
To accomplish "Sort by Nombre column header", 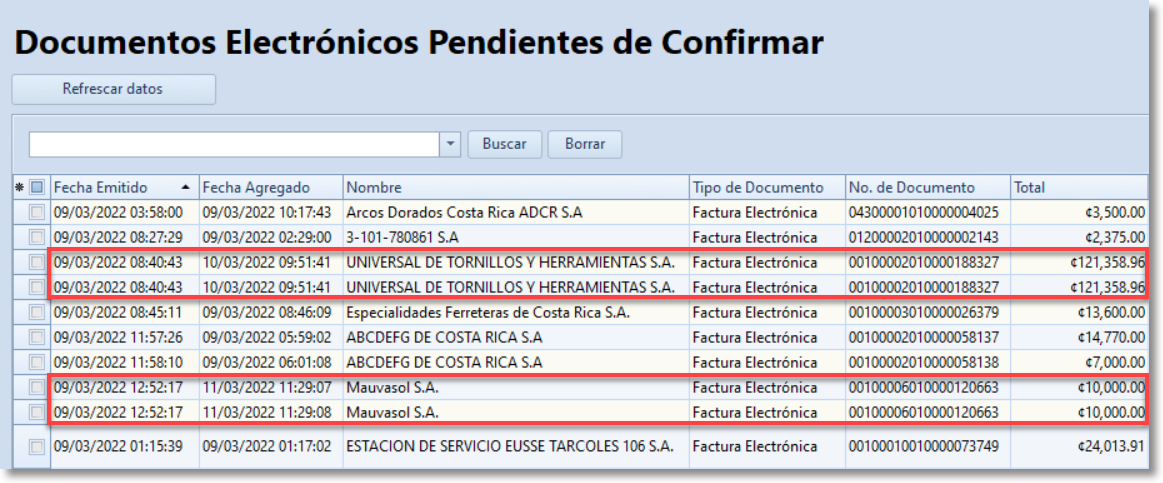I will coord(516,188).
